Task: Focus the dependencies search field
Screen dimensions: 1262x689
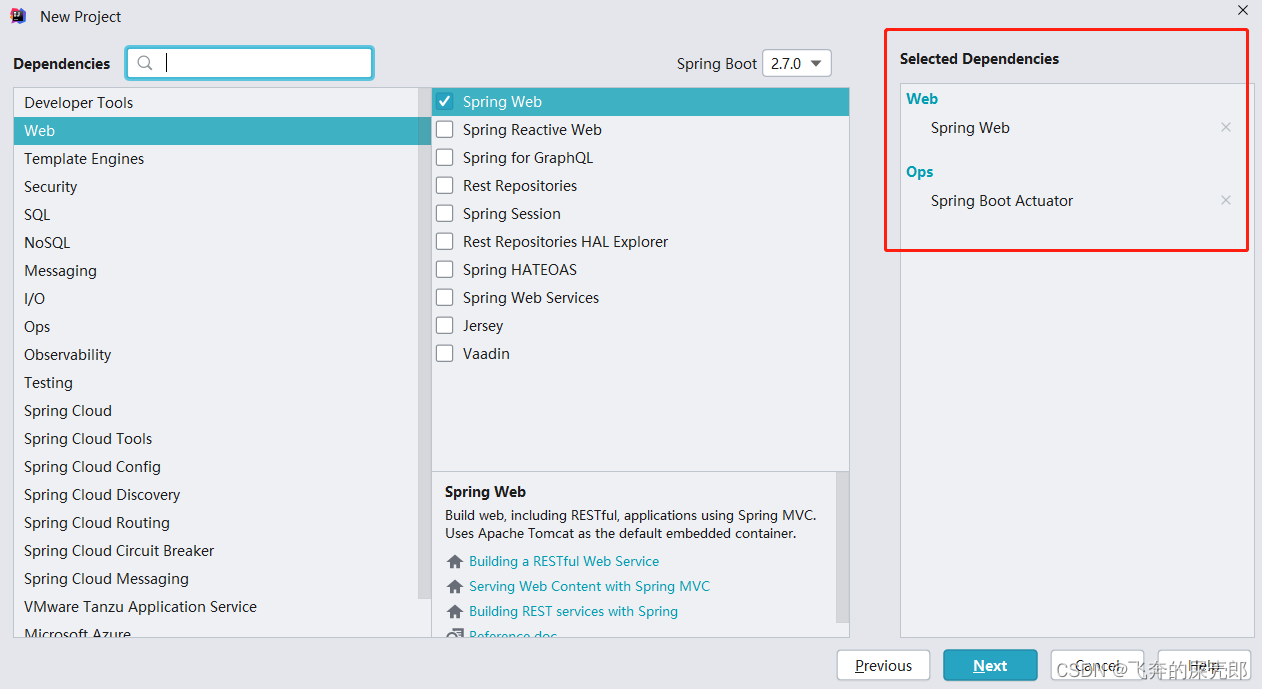Action: tap(250, 63)
